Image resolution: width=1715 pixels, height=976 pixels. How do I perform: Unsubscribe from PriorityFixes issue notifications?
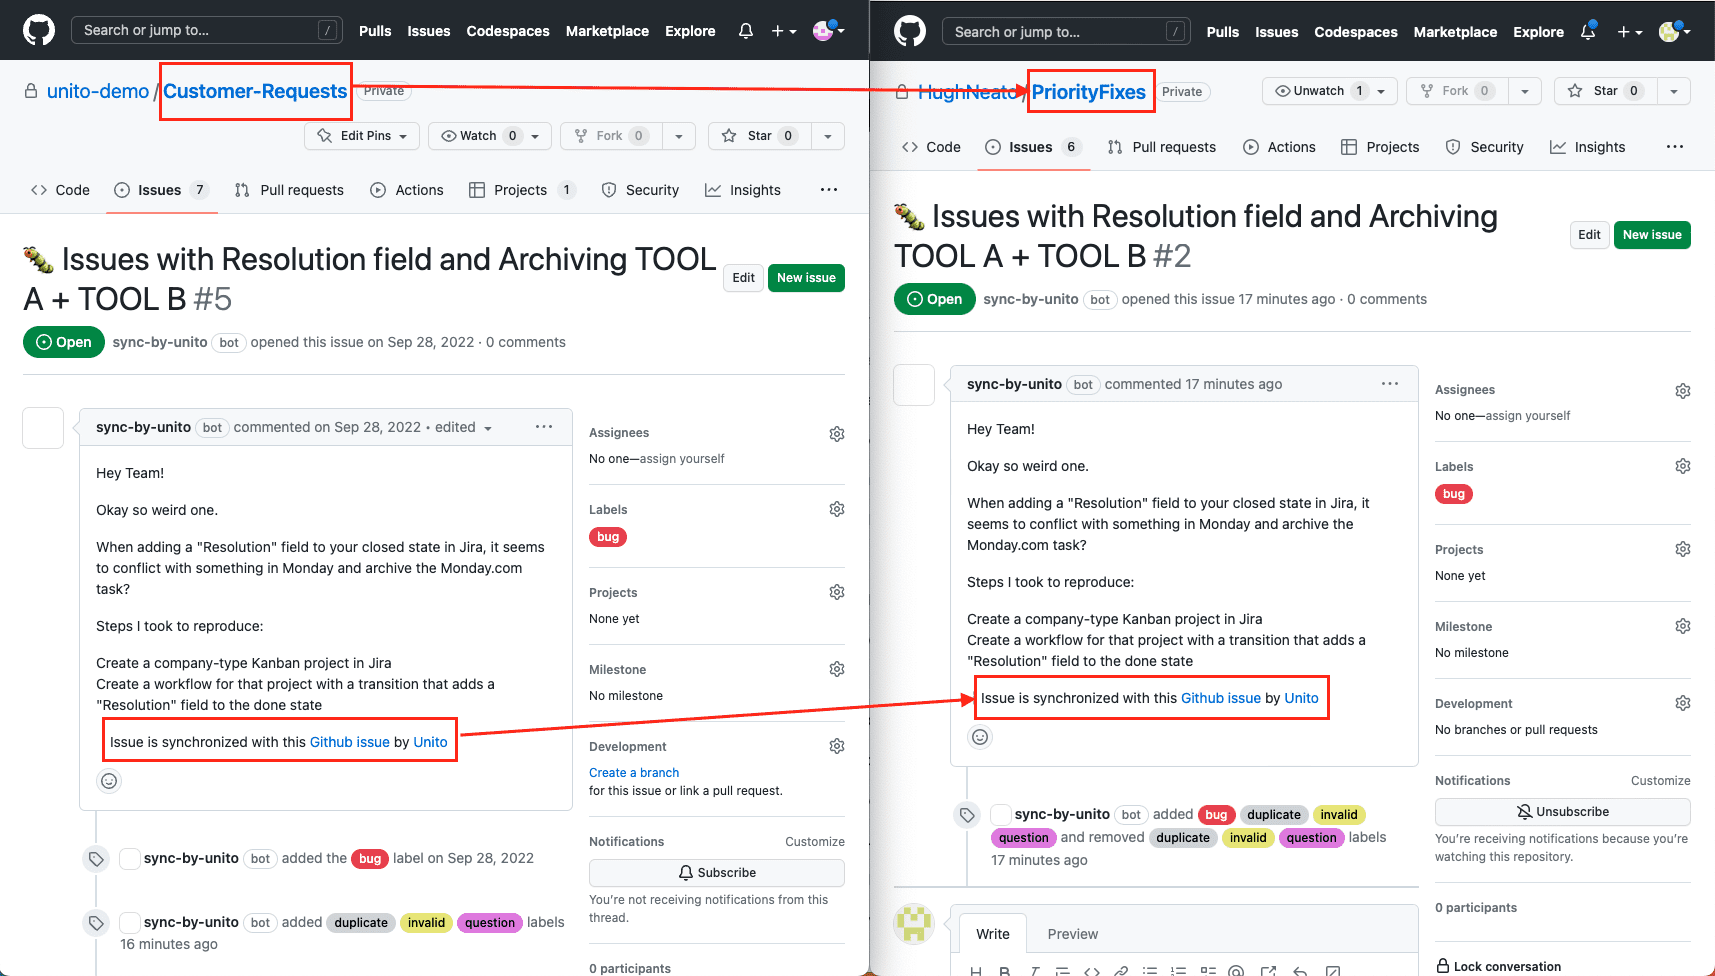(x=1562, y=812)
